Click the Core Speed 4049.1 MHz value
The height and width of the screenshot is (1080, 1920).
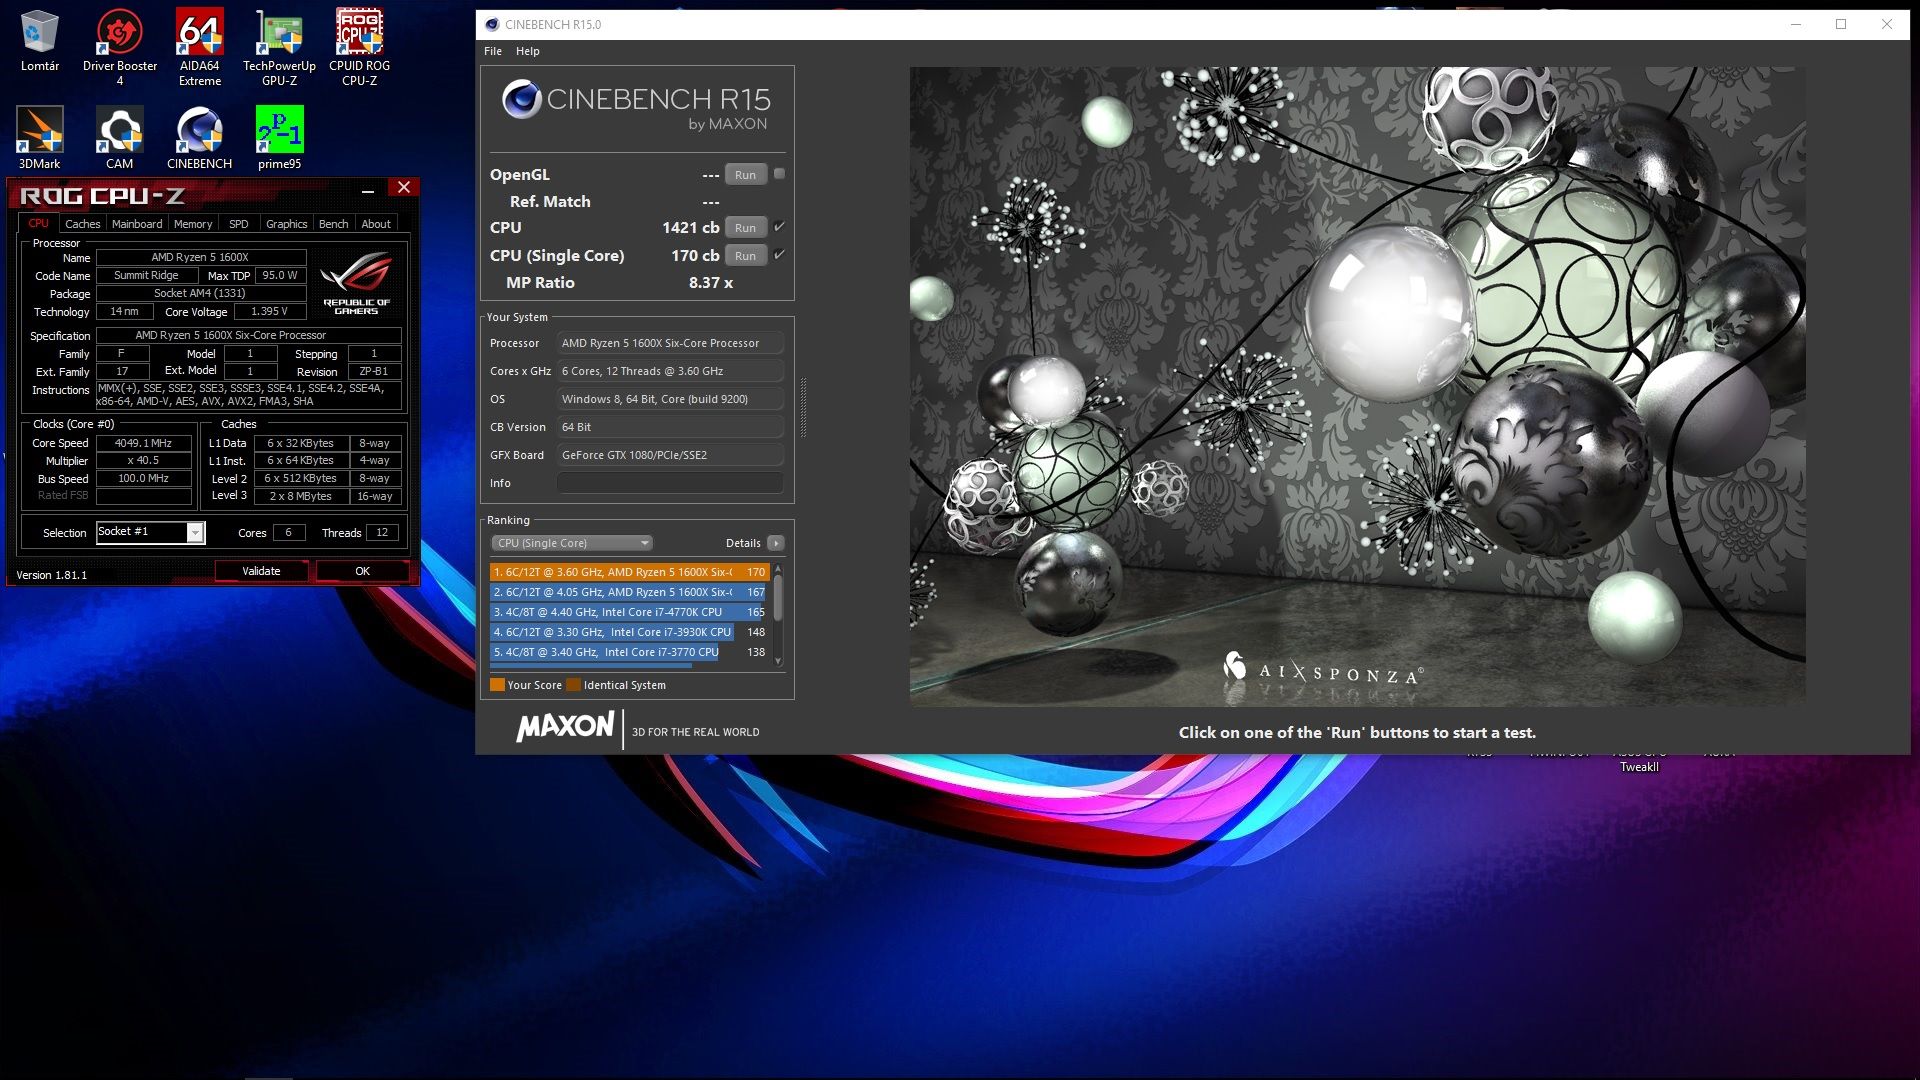pyautogui.click(x=143, y=443)
